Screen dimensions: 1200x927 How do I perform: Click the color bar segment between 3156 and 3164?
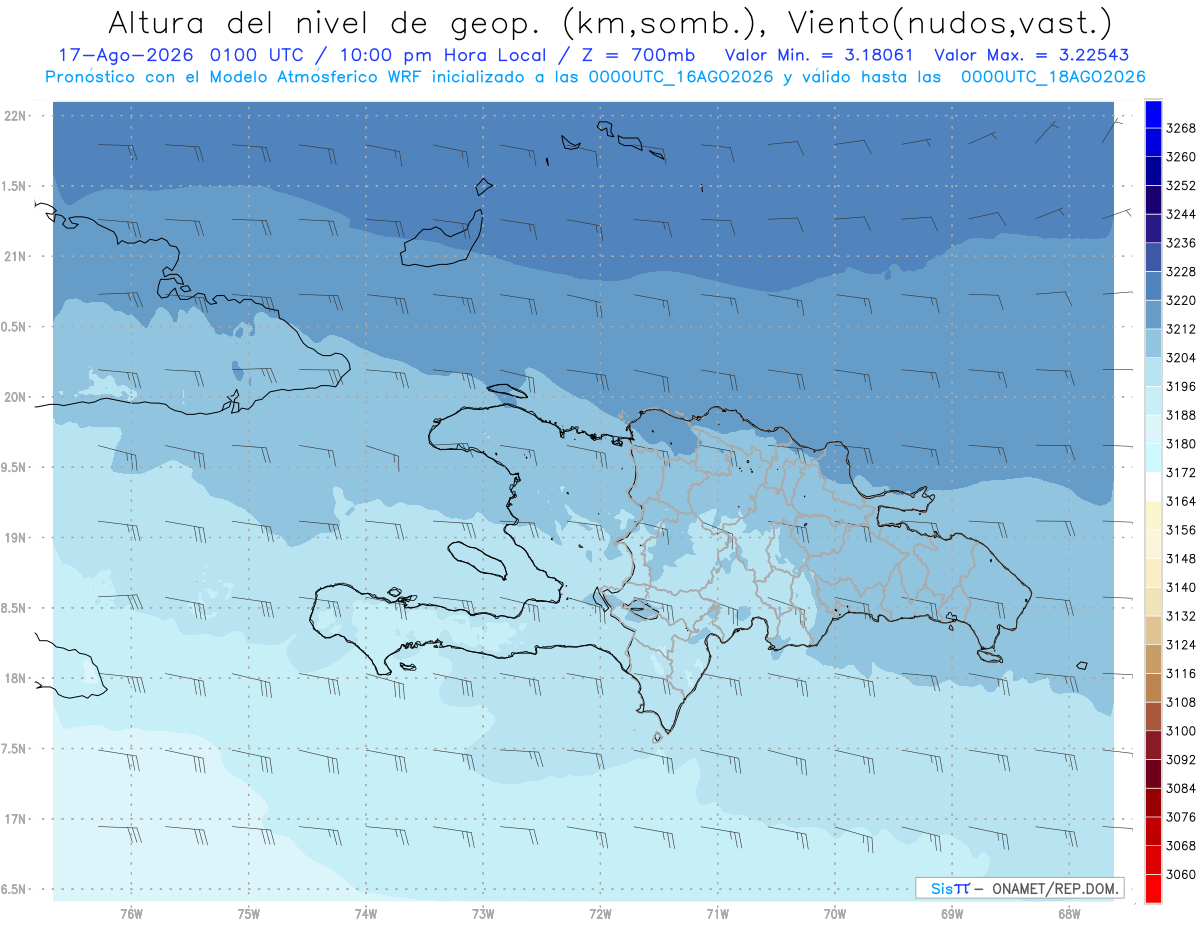coord(1153,516)
